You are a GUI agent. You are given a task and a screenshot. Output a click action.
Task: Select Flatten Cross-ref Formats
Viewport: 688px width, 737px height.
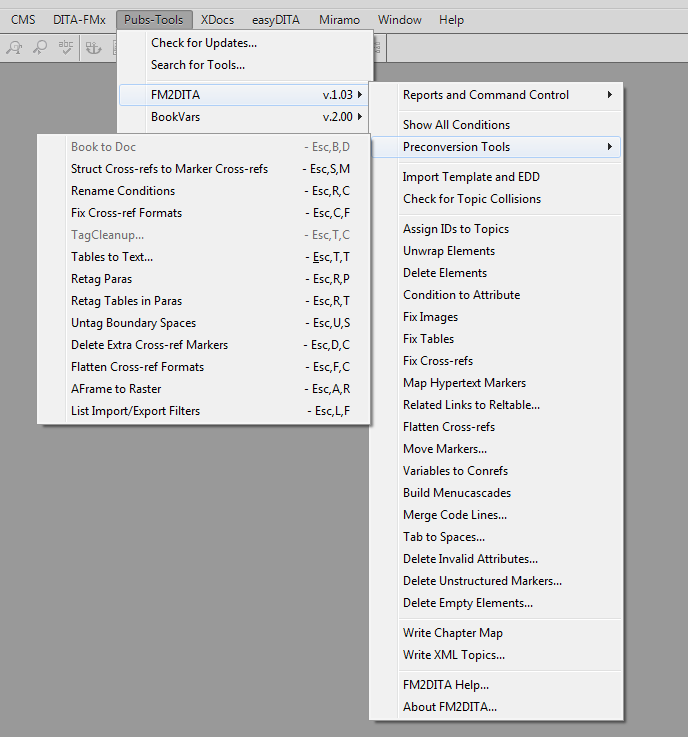point(203,367)
